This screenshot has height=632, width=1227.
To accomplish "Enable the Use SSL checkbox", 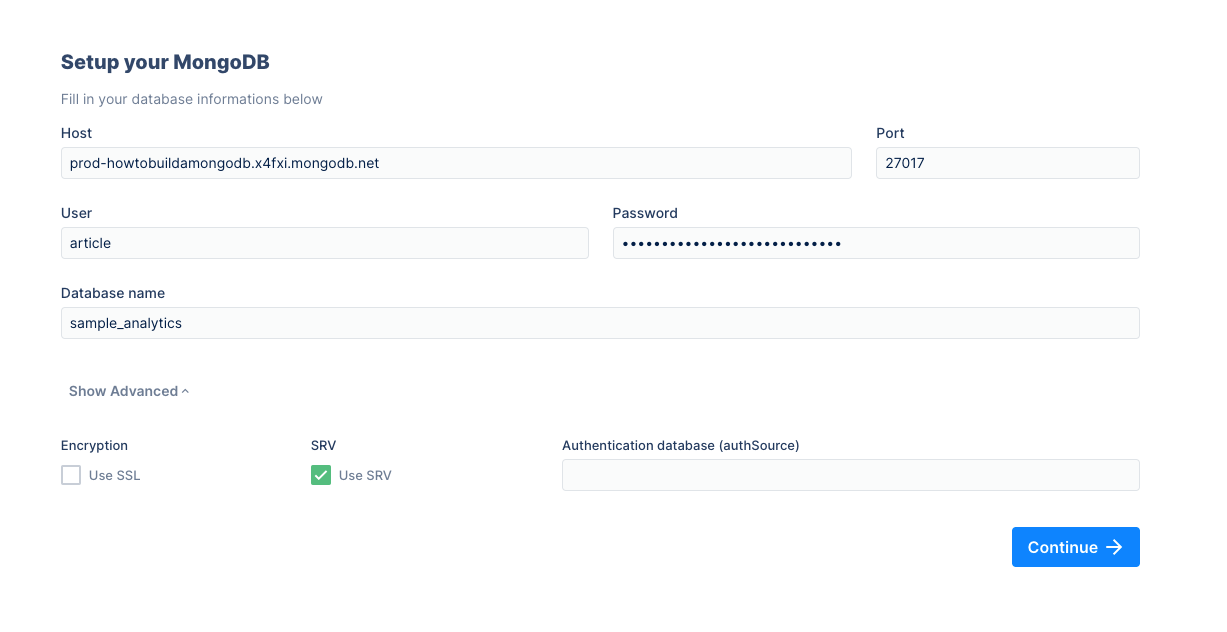I will point(71,475).
